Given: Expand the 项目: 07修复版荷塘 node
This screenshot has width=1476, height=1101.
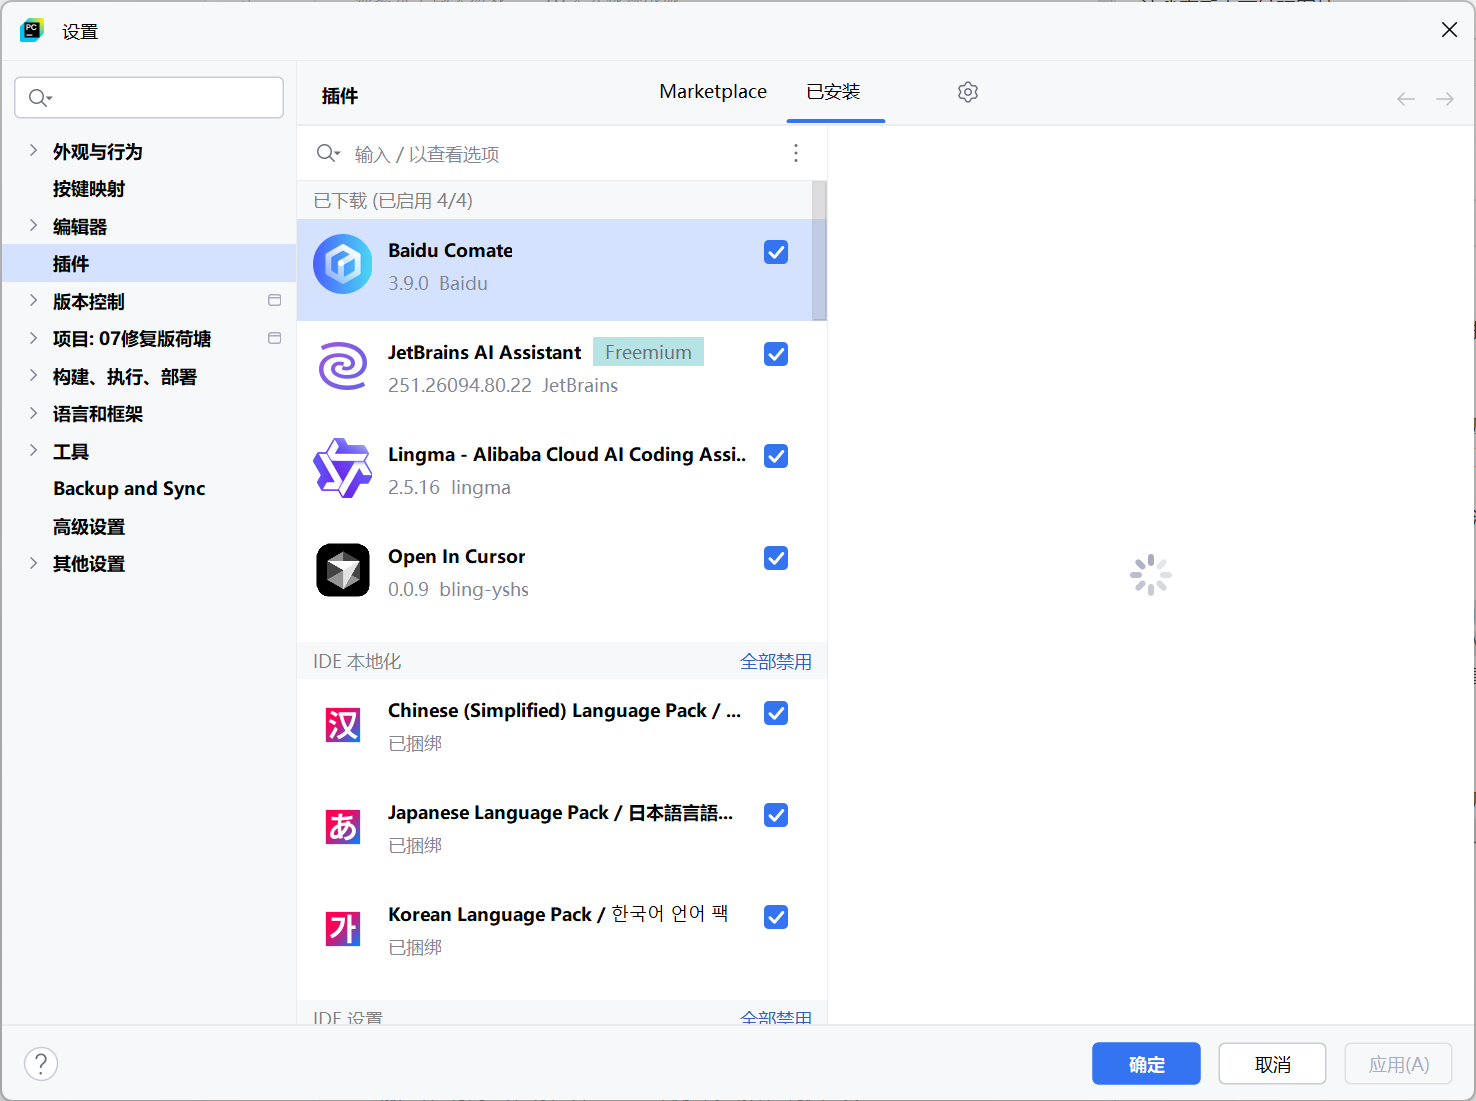Looking at the screenshot, I should coord(33,338).
